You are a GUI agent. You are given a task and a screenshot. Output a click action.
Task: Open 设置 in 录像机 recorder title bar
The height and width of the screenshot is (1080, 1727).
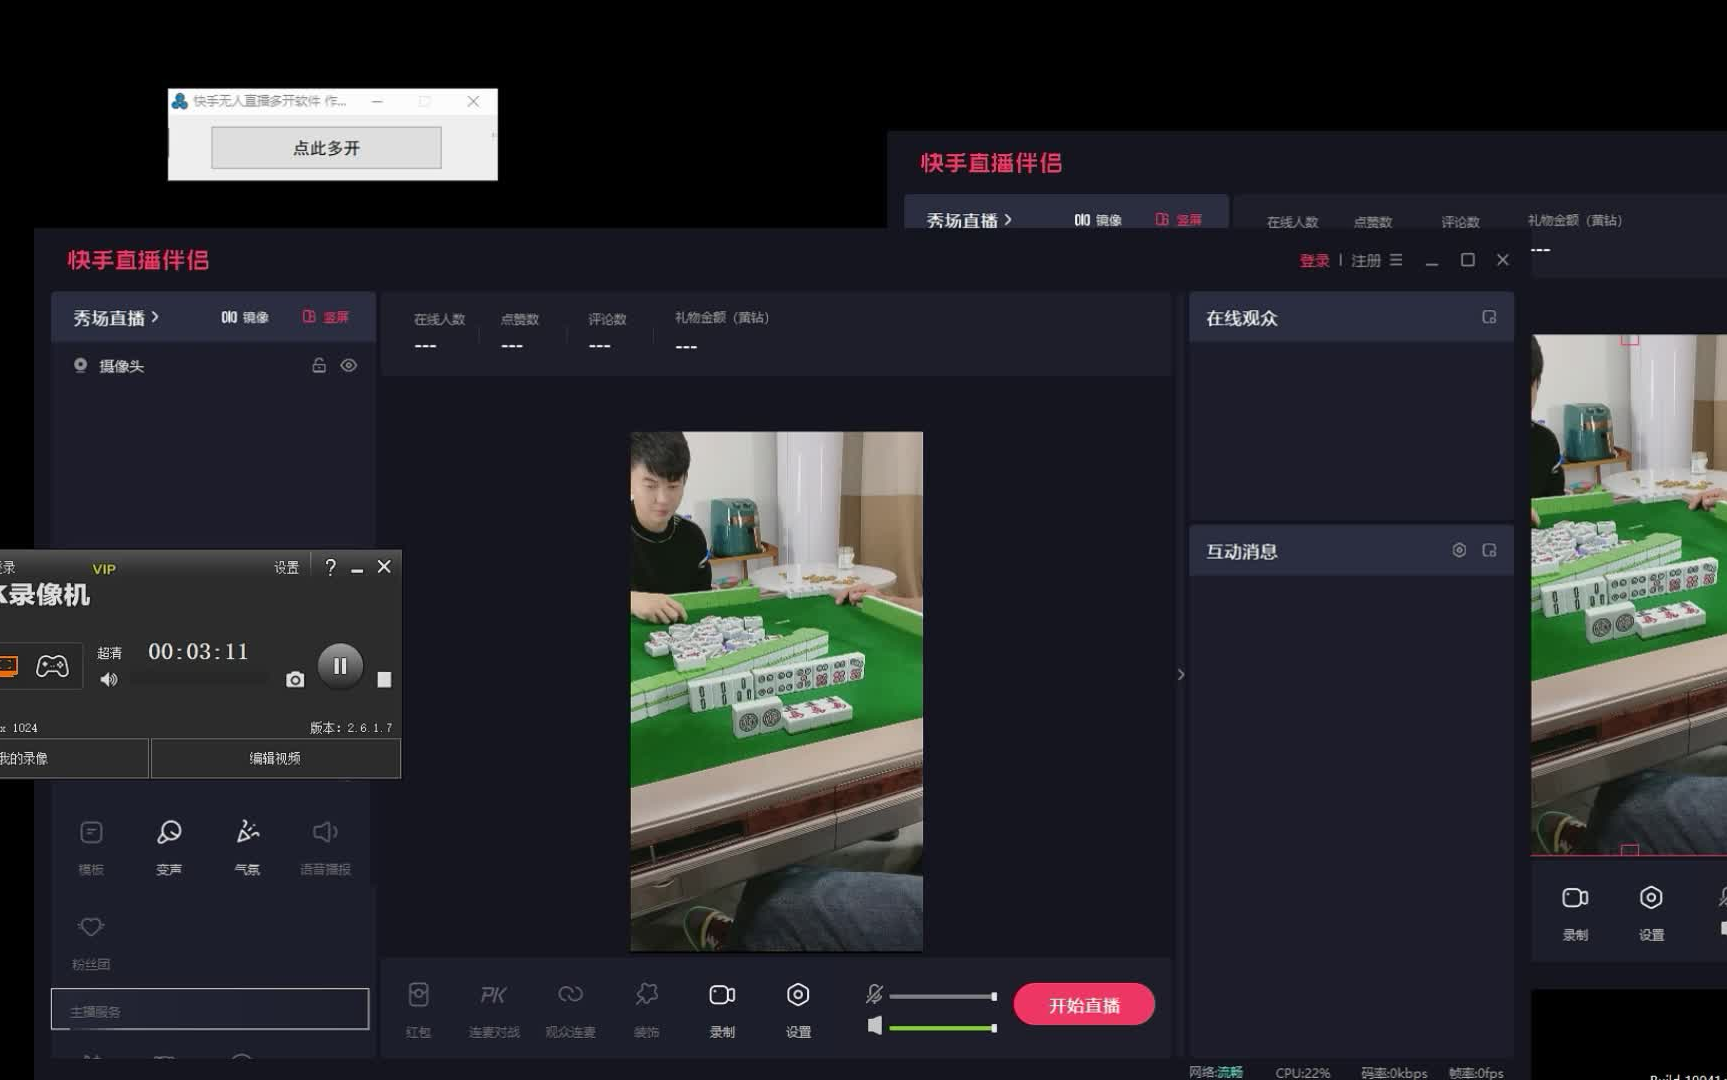[x=286, y=568]
